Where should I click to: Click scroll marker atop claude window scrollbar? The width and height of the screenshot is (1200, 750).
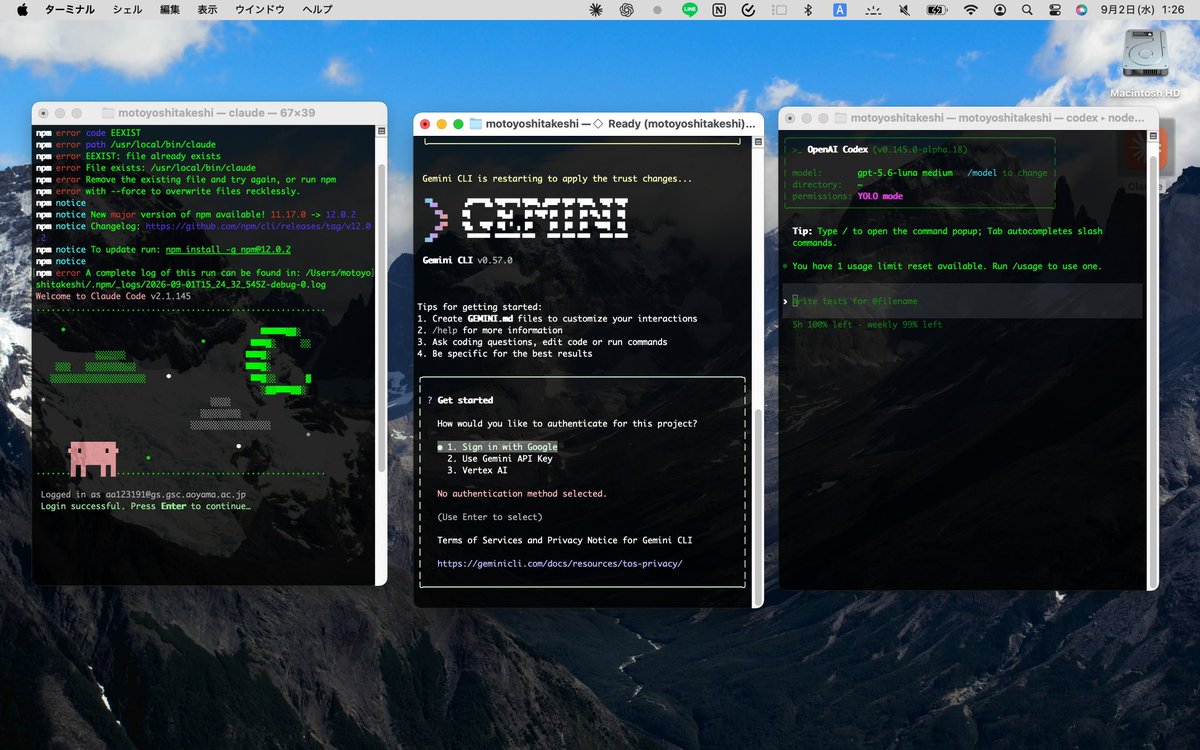pos(380,130)
